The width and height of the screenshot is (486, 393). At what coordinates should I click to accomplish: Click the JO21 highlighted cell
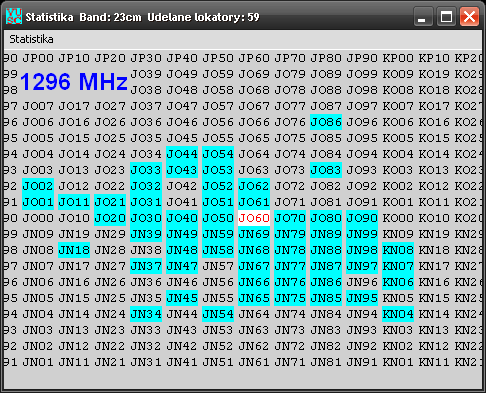(x=110, y=202)
